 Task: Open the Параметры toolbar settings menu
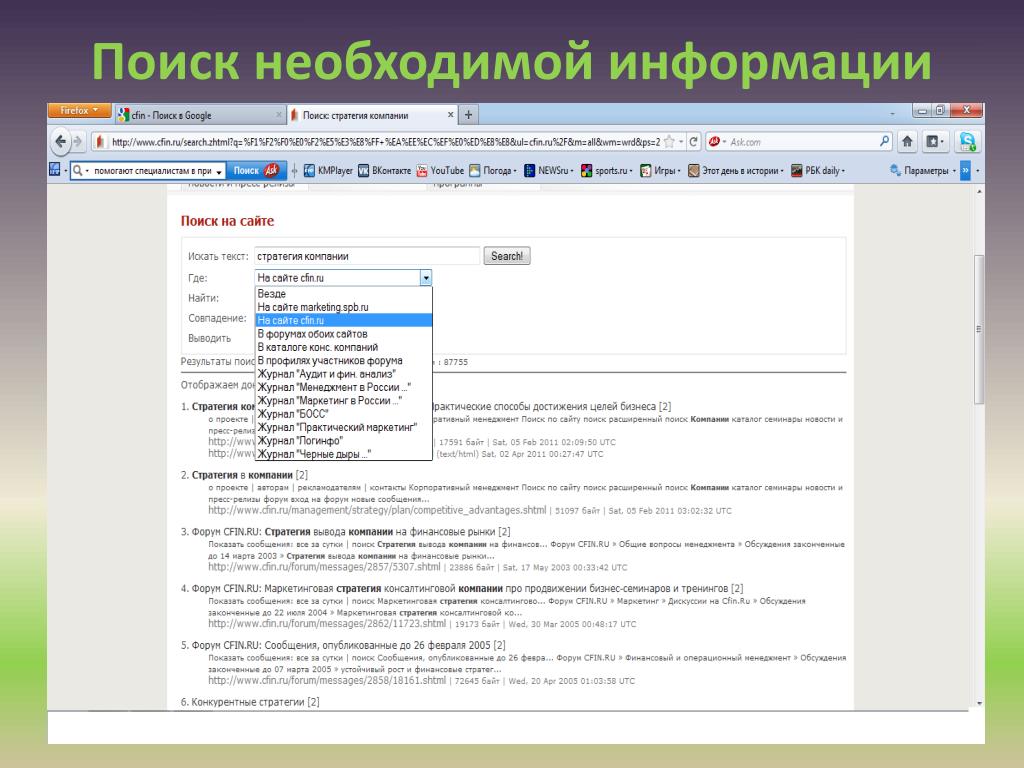tap(923, 170)
